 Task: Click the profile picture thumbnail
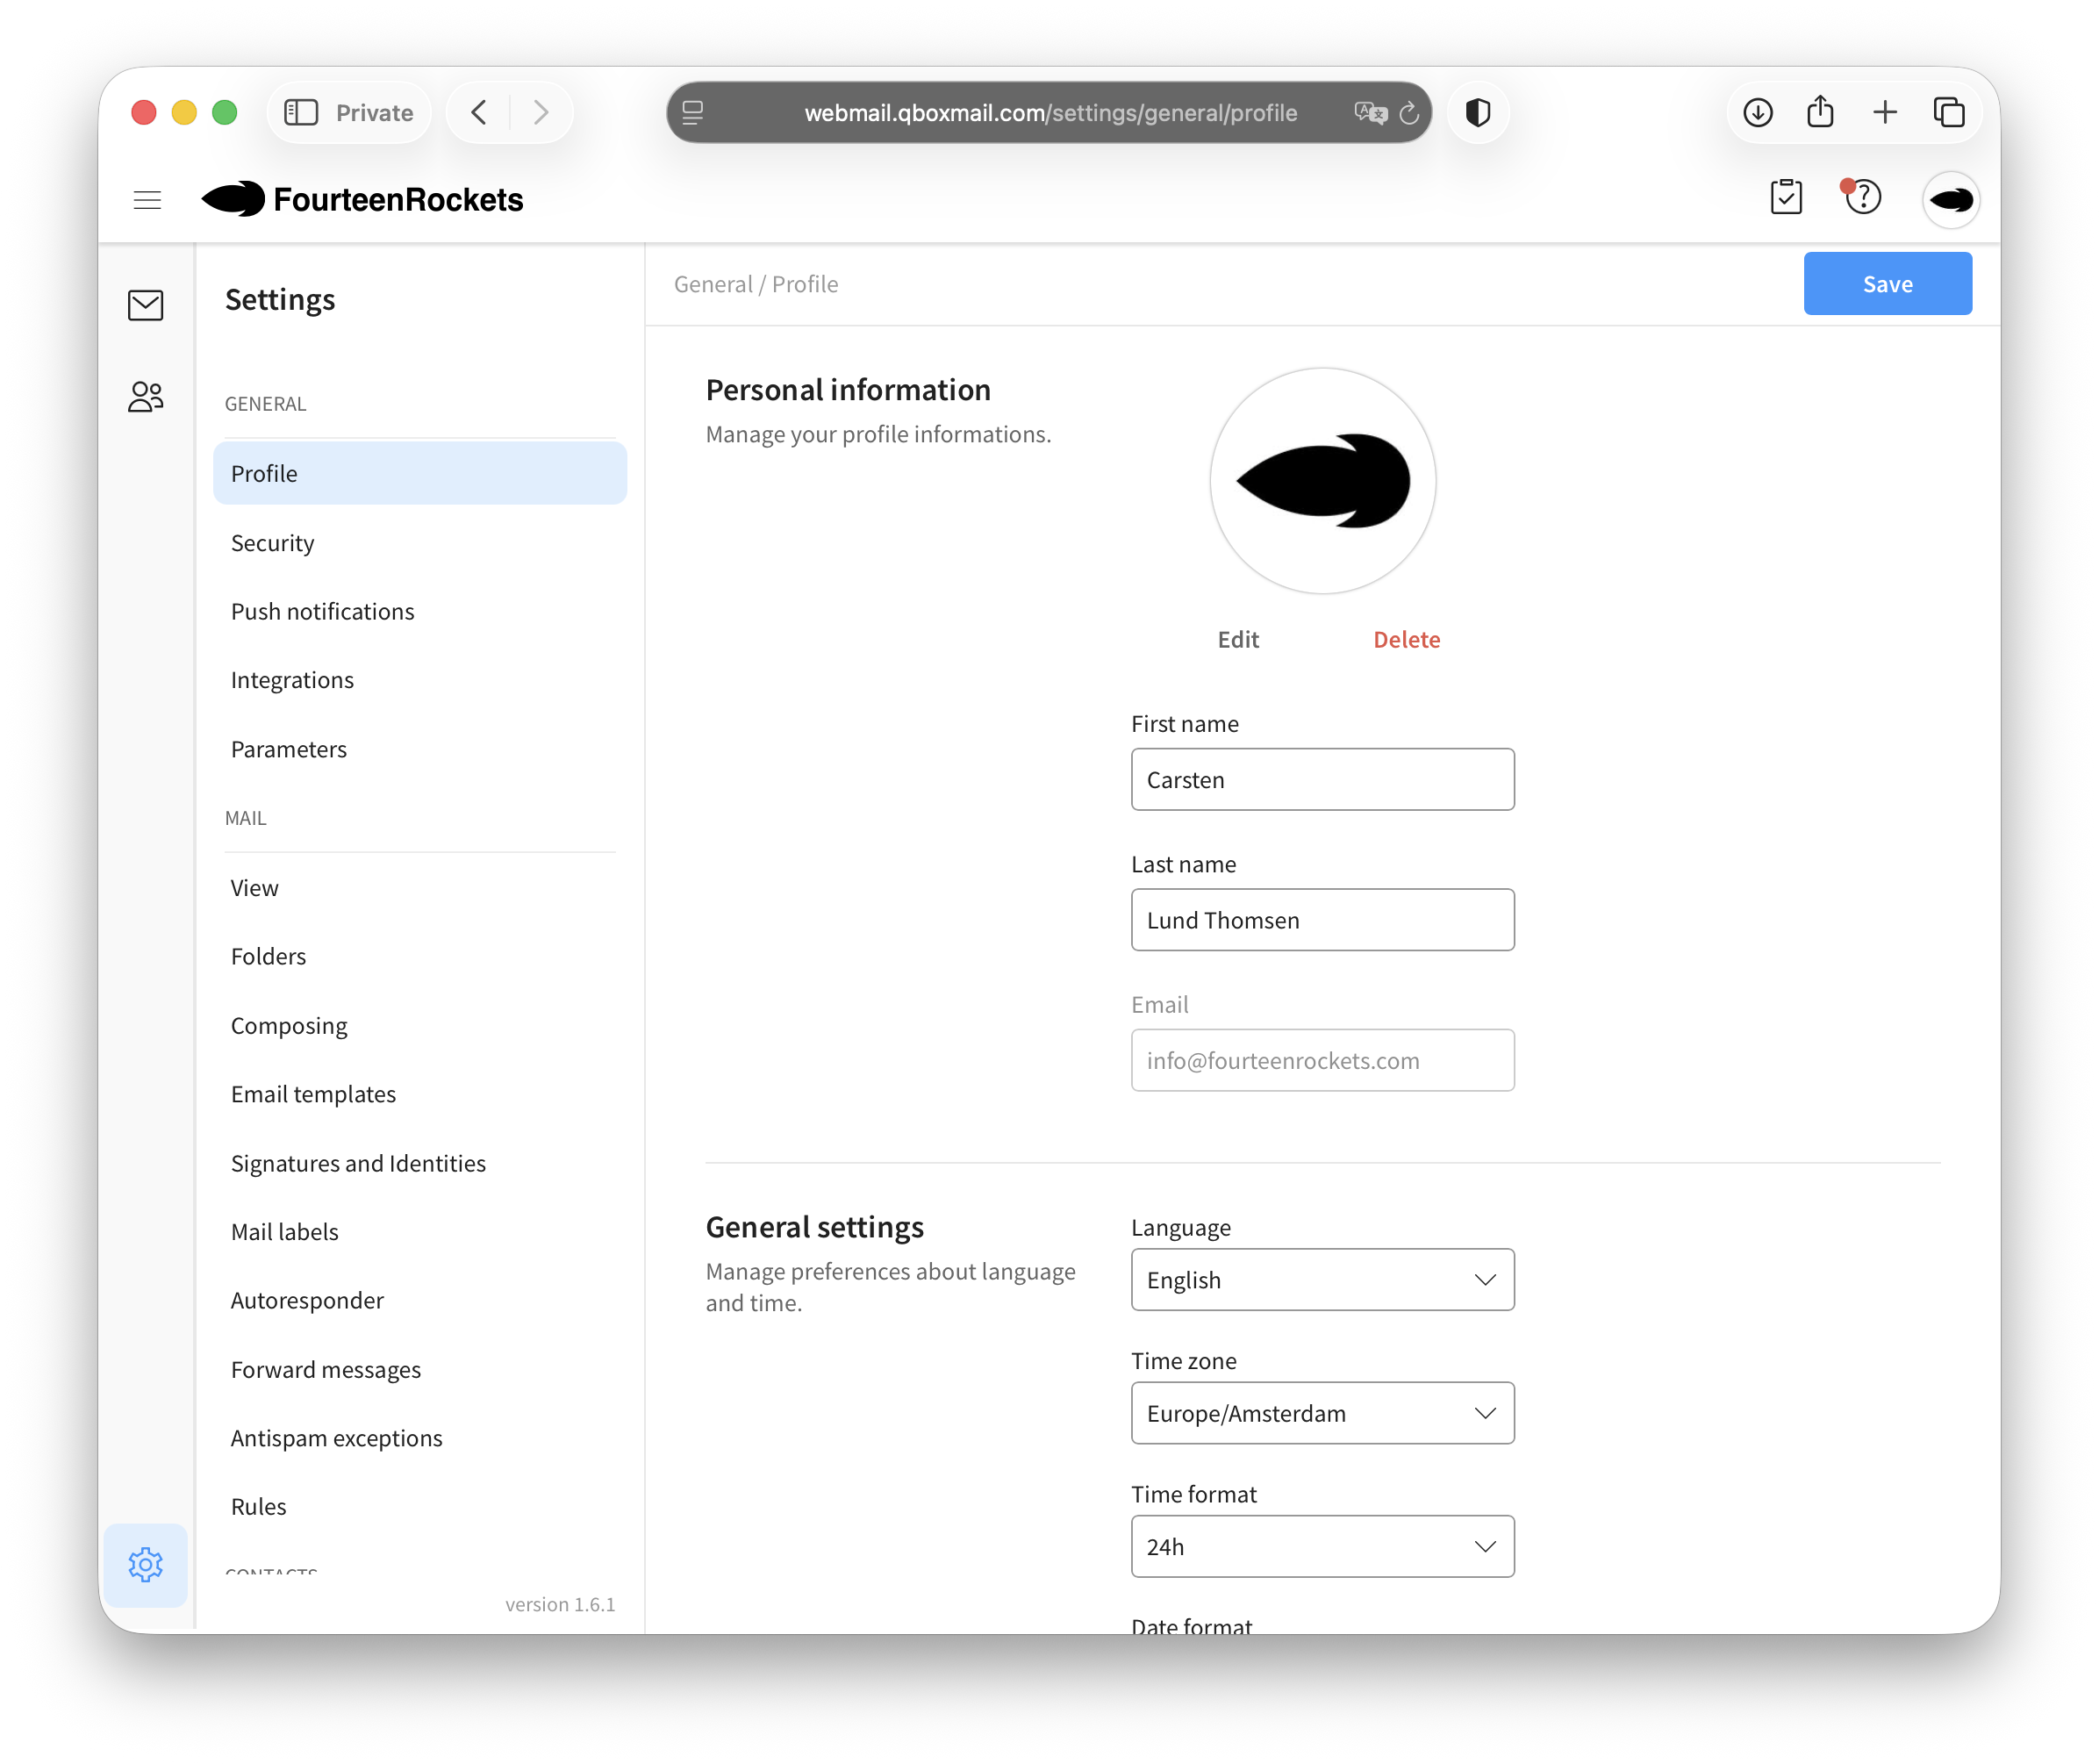click(1322, 481)
